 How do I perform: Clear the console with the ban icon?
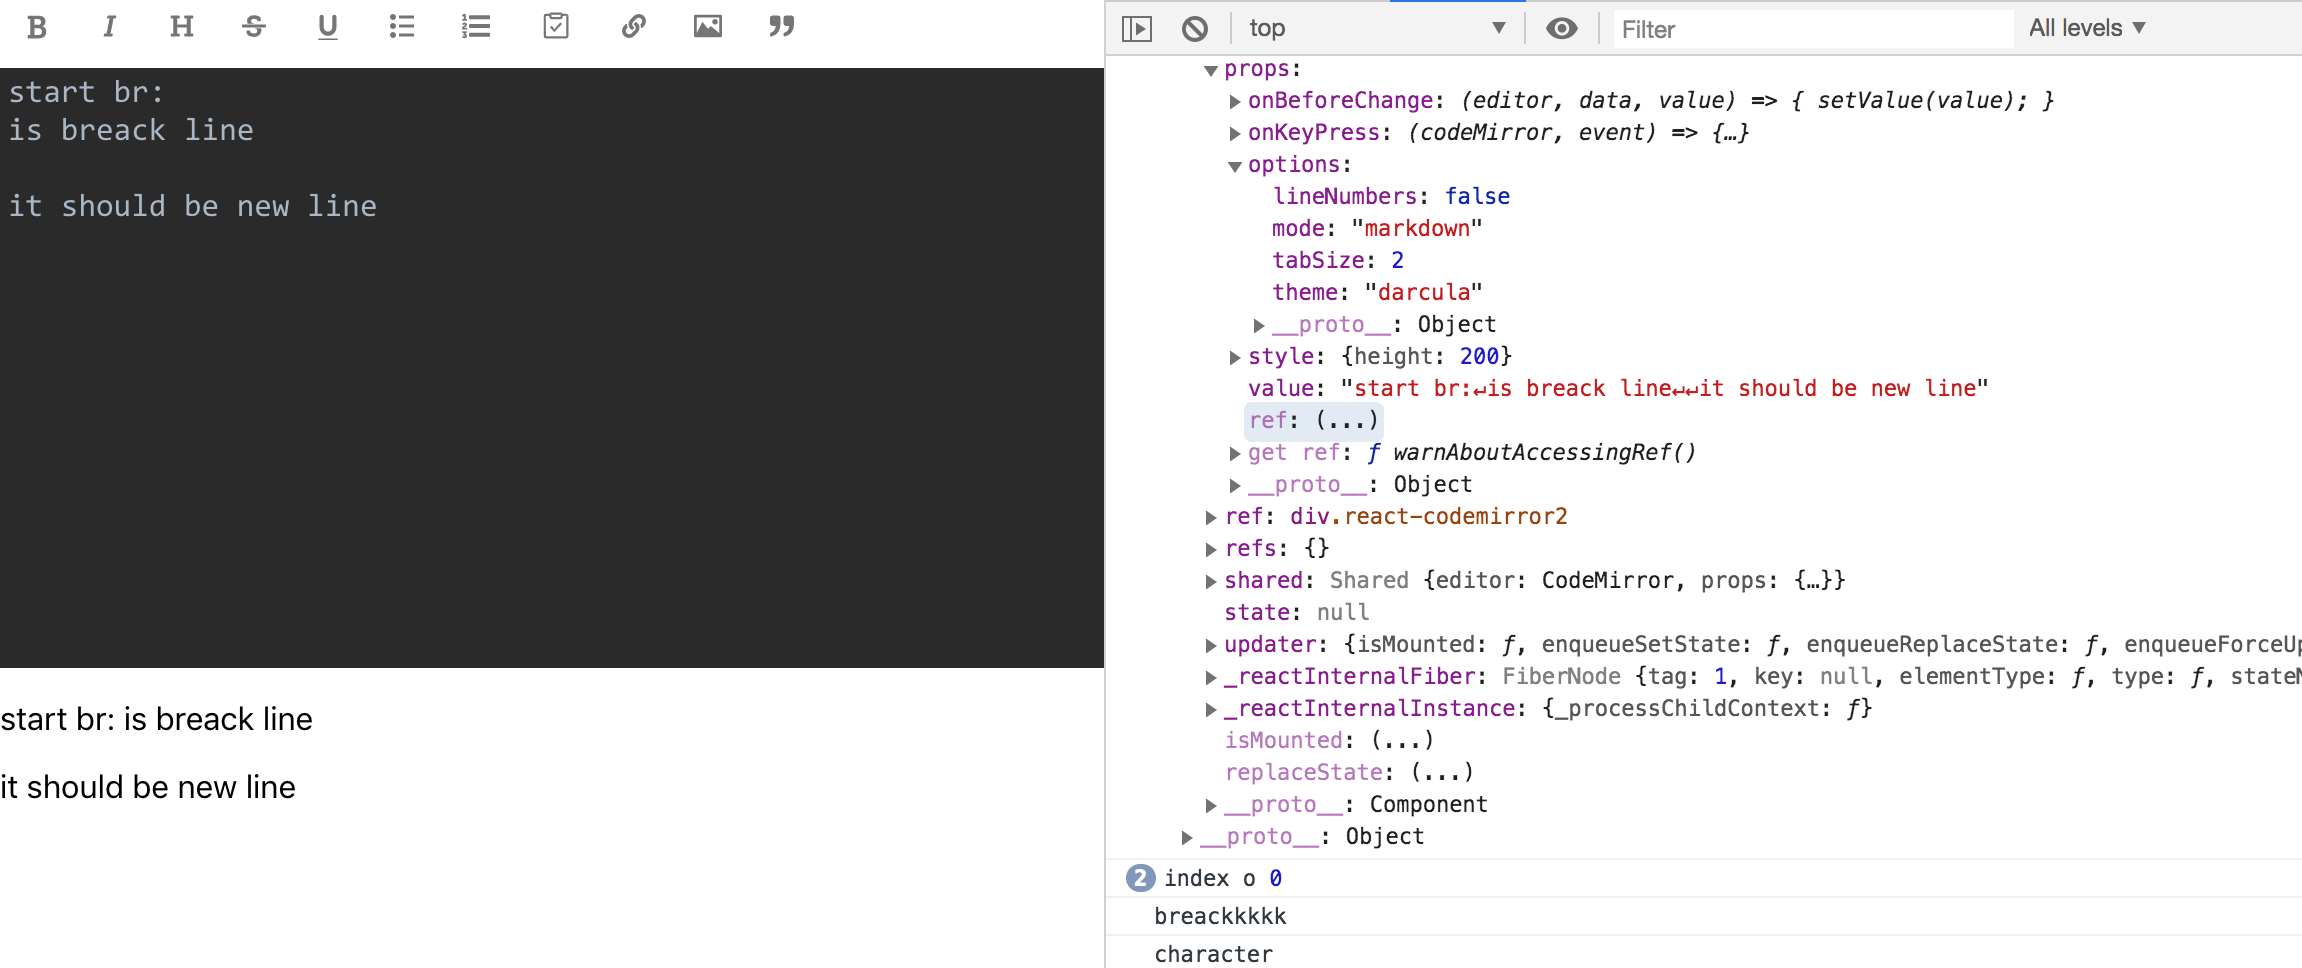tap(1195, 29)
